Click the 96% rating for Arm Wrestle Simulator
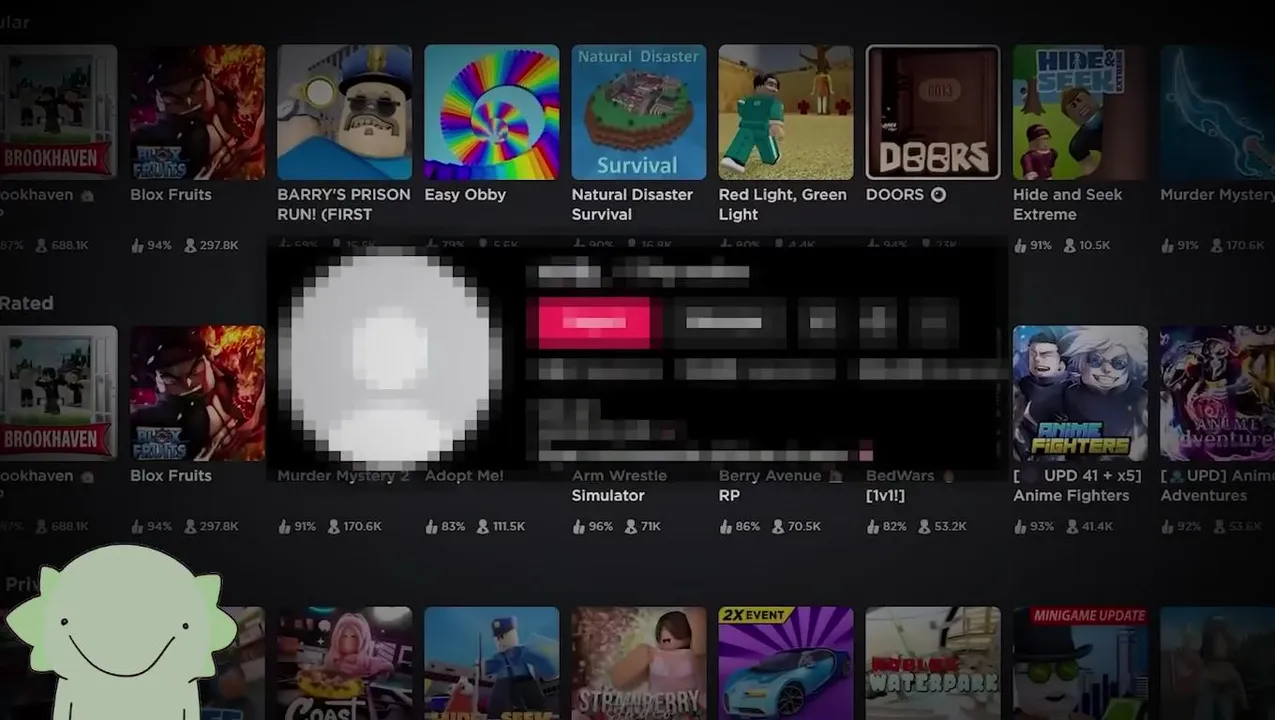Image resolution: width=1275 pixels, height=720 pixels. 601,526
